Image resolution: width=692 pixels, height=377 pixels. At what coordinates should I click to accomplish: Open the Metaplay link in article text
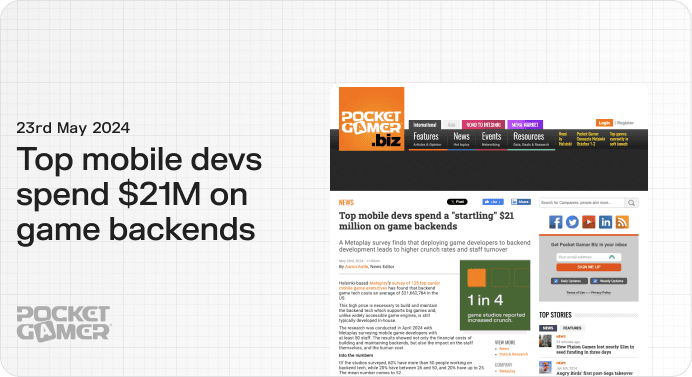coord(380,283)
